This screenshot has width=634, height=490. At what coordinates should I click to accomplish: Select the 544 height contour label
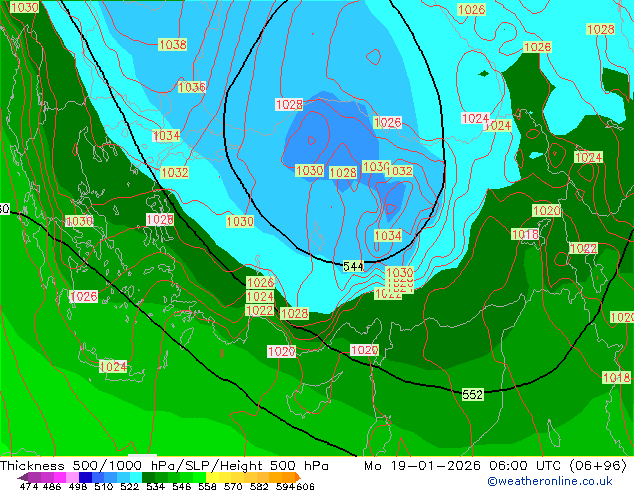click(353, 266)
